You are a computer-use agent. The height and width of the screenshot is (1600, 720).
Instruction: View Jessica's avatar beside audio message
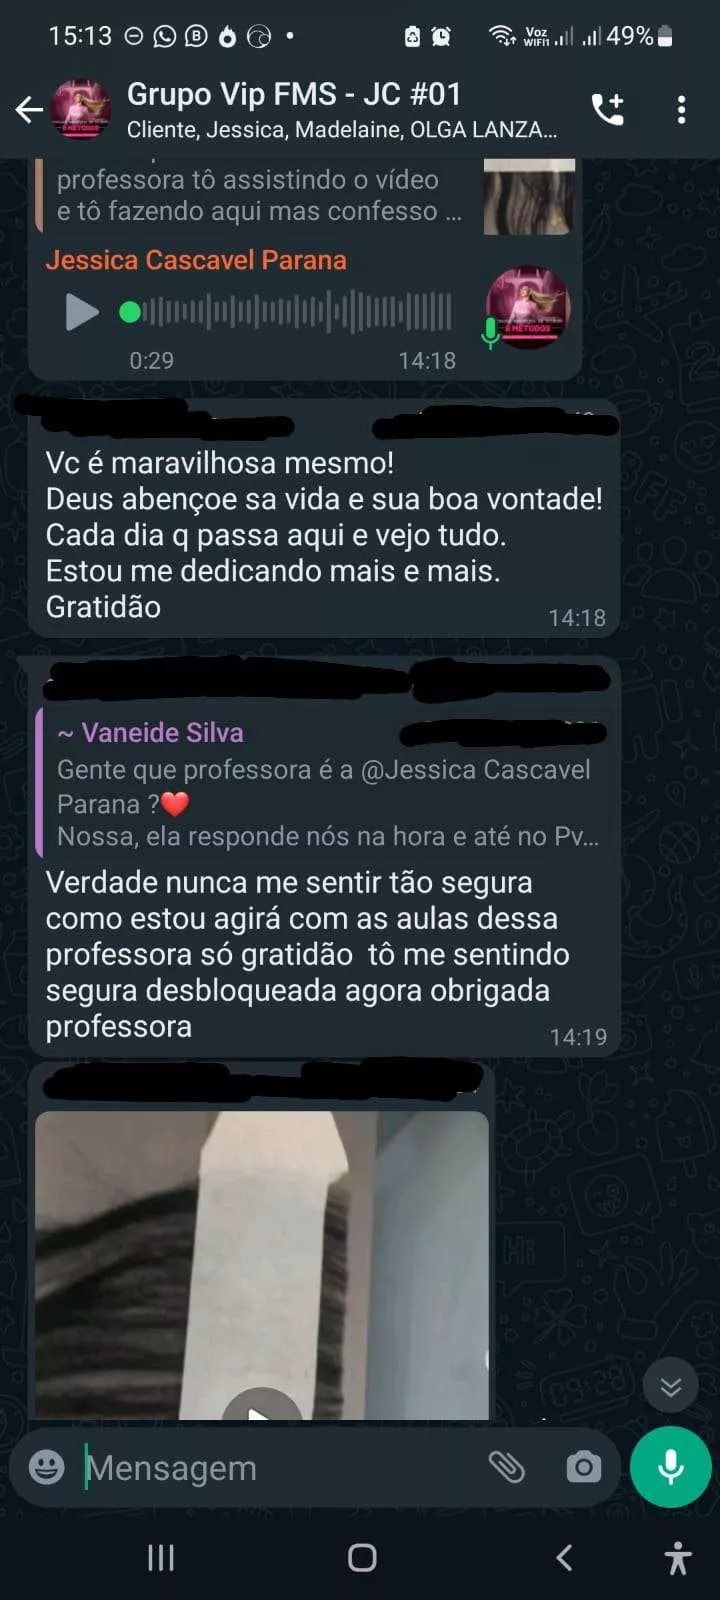tap(528, 307)
